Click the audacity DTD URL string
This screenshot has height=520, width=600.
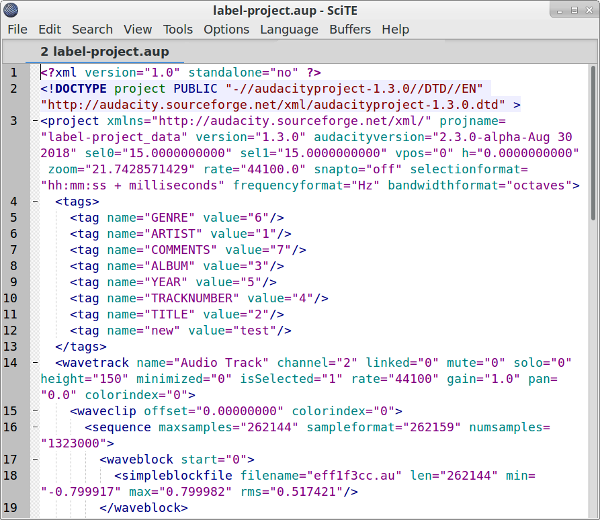coord(273,105)
